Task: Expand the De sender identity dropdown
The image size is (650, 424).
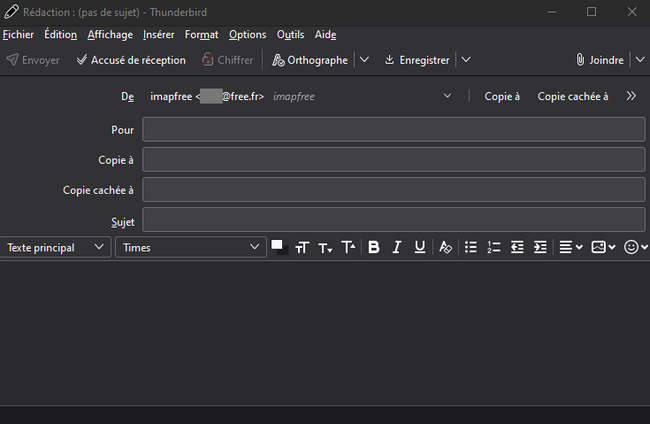Action: (447, 96)
